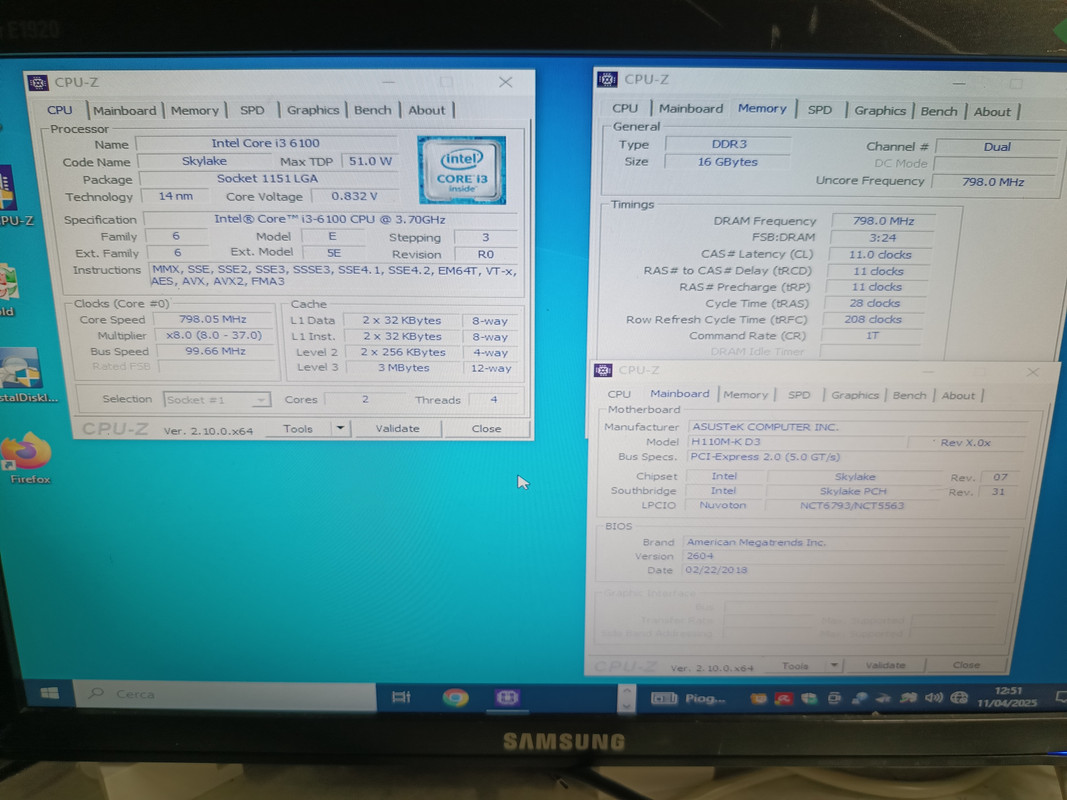Open the notification center icon
This screenshot has height=800, width=1067.
1060,697
